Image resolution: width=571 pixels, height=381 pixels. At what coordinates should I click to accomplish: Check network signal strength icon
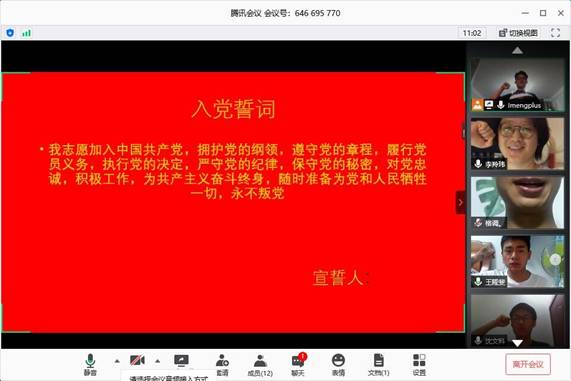click(26, 33)
